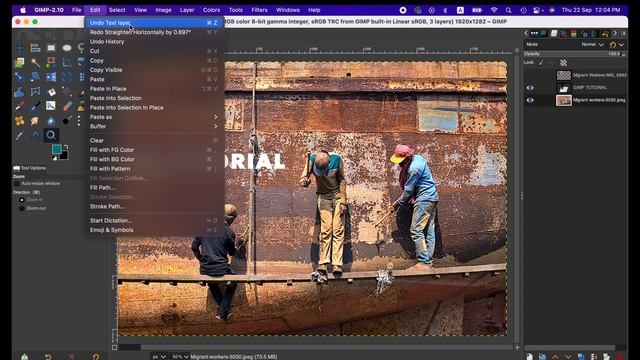Show previous dock tabs arrow
This screenshot has height=360, width=640.
(526, 33)
